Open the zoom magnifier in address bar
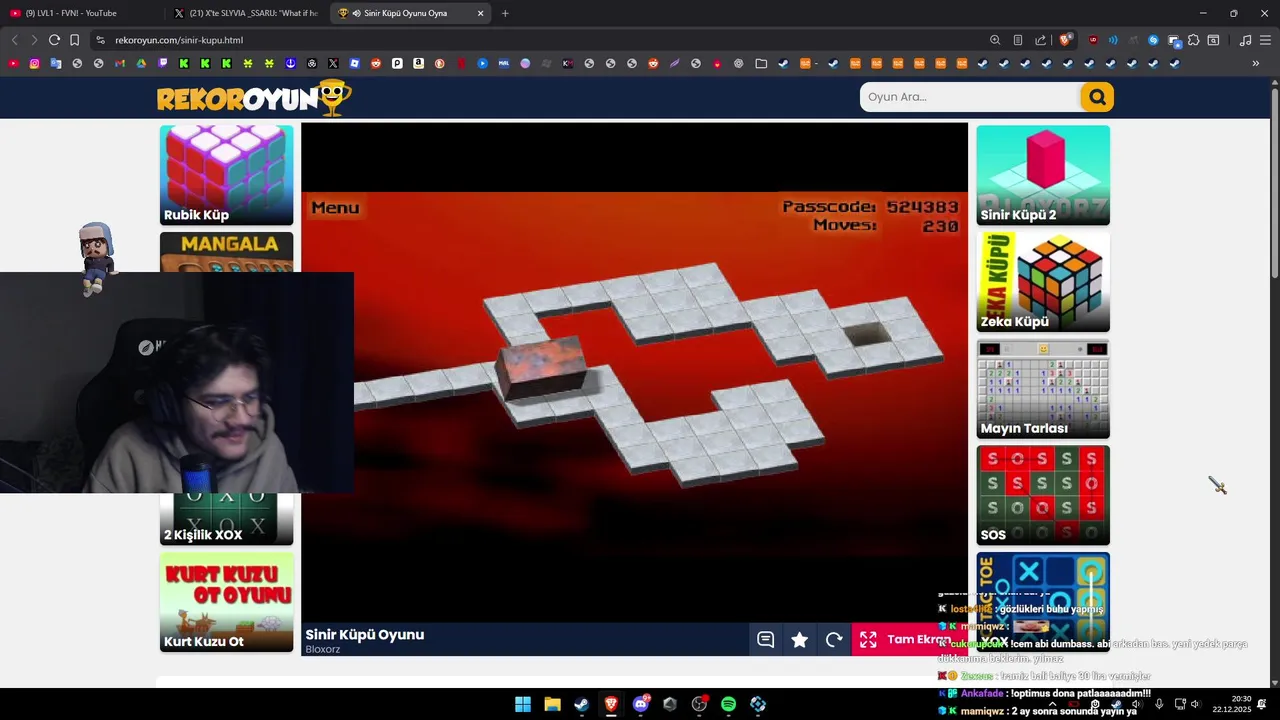Image resolution: width=1280 pixels, height=720 pixels. click(x=995, y=40)
